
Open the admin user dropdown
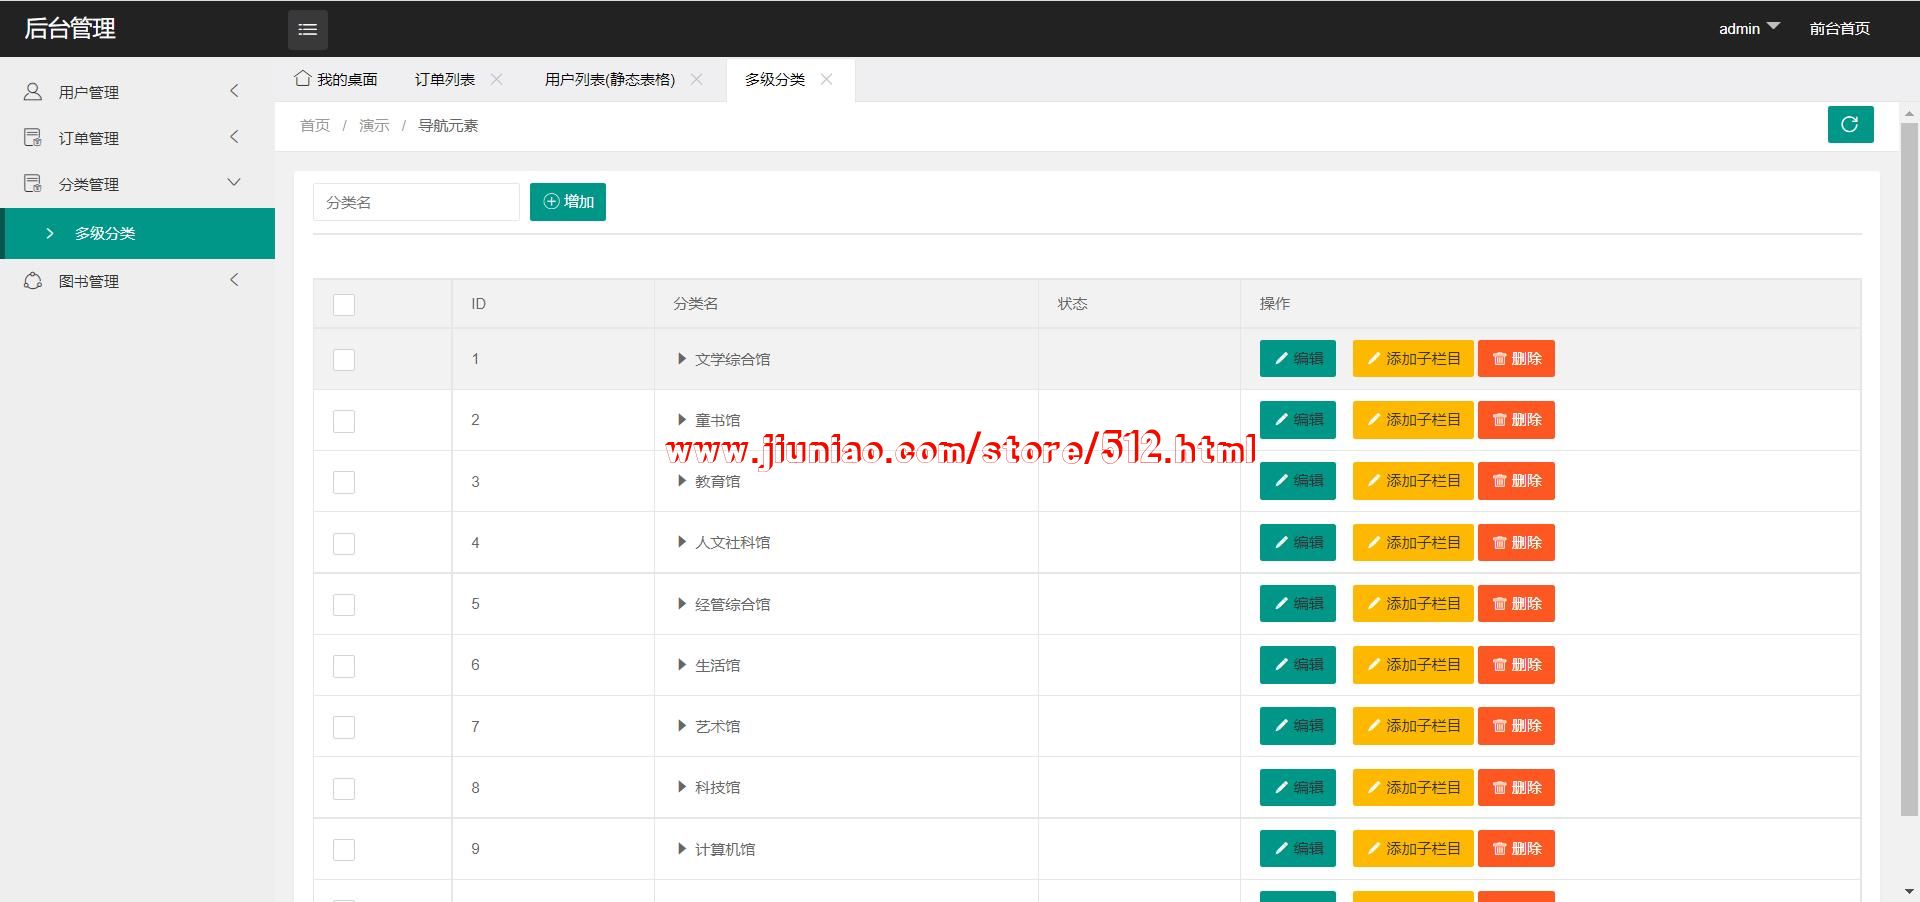[x=1748, y=29]
